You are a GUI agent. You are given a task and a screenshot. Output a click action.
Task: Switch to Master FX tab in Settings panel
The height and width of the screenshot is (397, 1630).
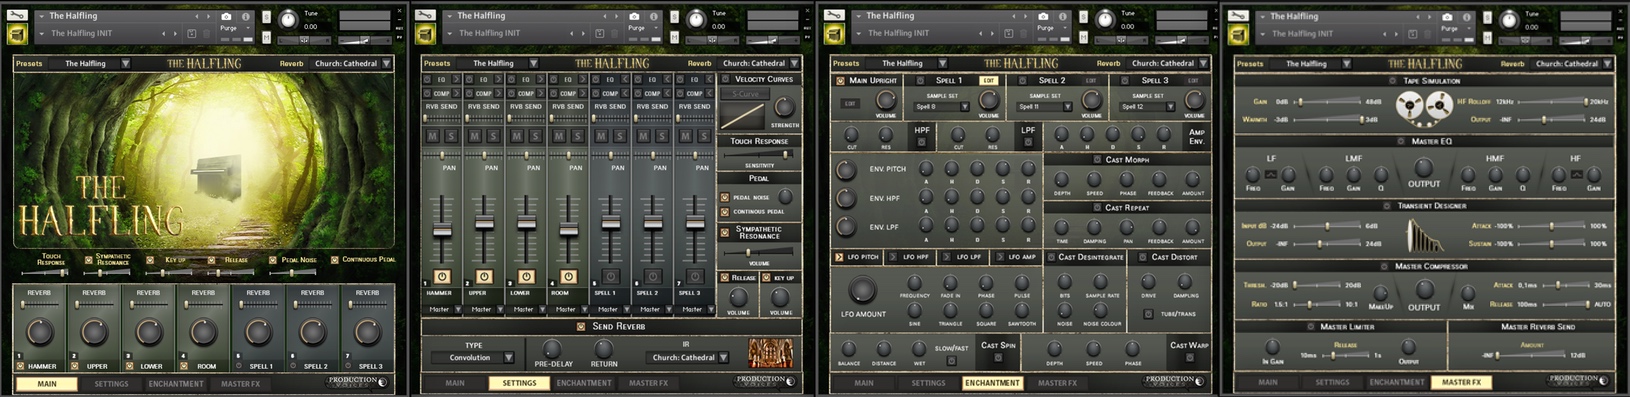tap(648, 383)
